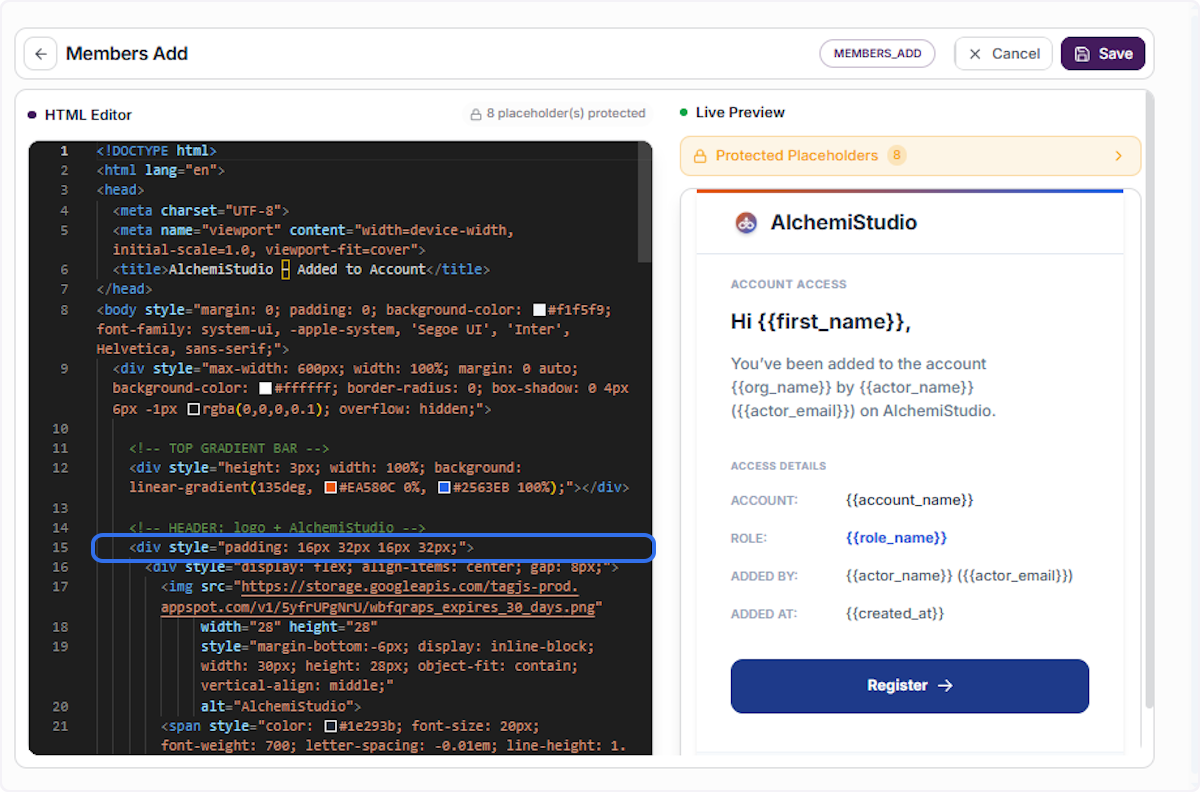Image resolution: width=1200 pixels, height=792 pixels.
Task: Click the page vertical scrollbar at right
Action: click(1149, 400)
